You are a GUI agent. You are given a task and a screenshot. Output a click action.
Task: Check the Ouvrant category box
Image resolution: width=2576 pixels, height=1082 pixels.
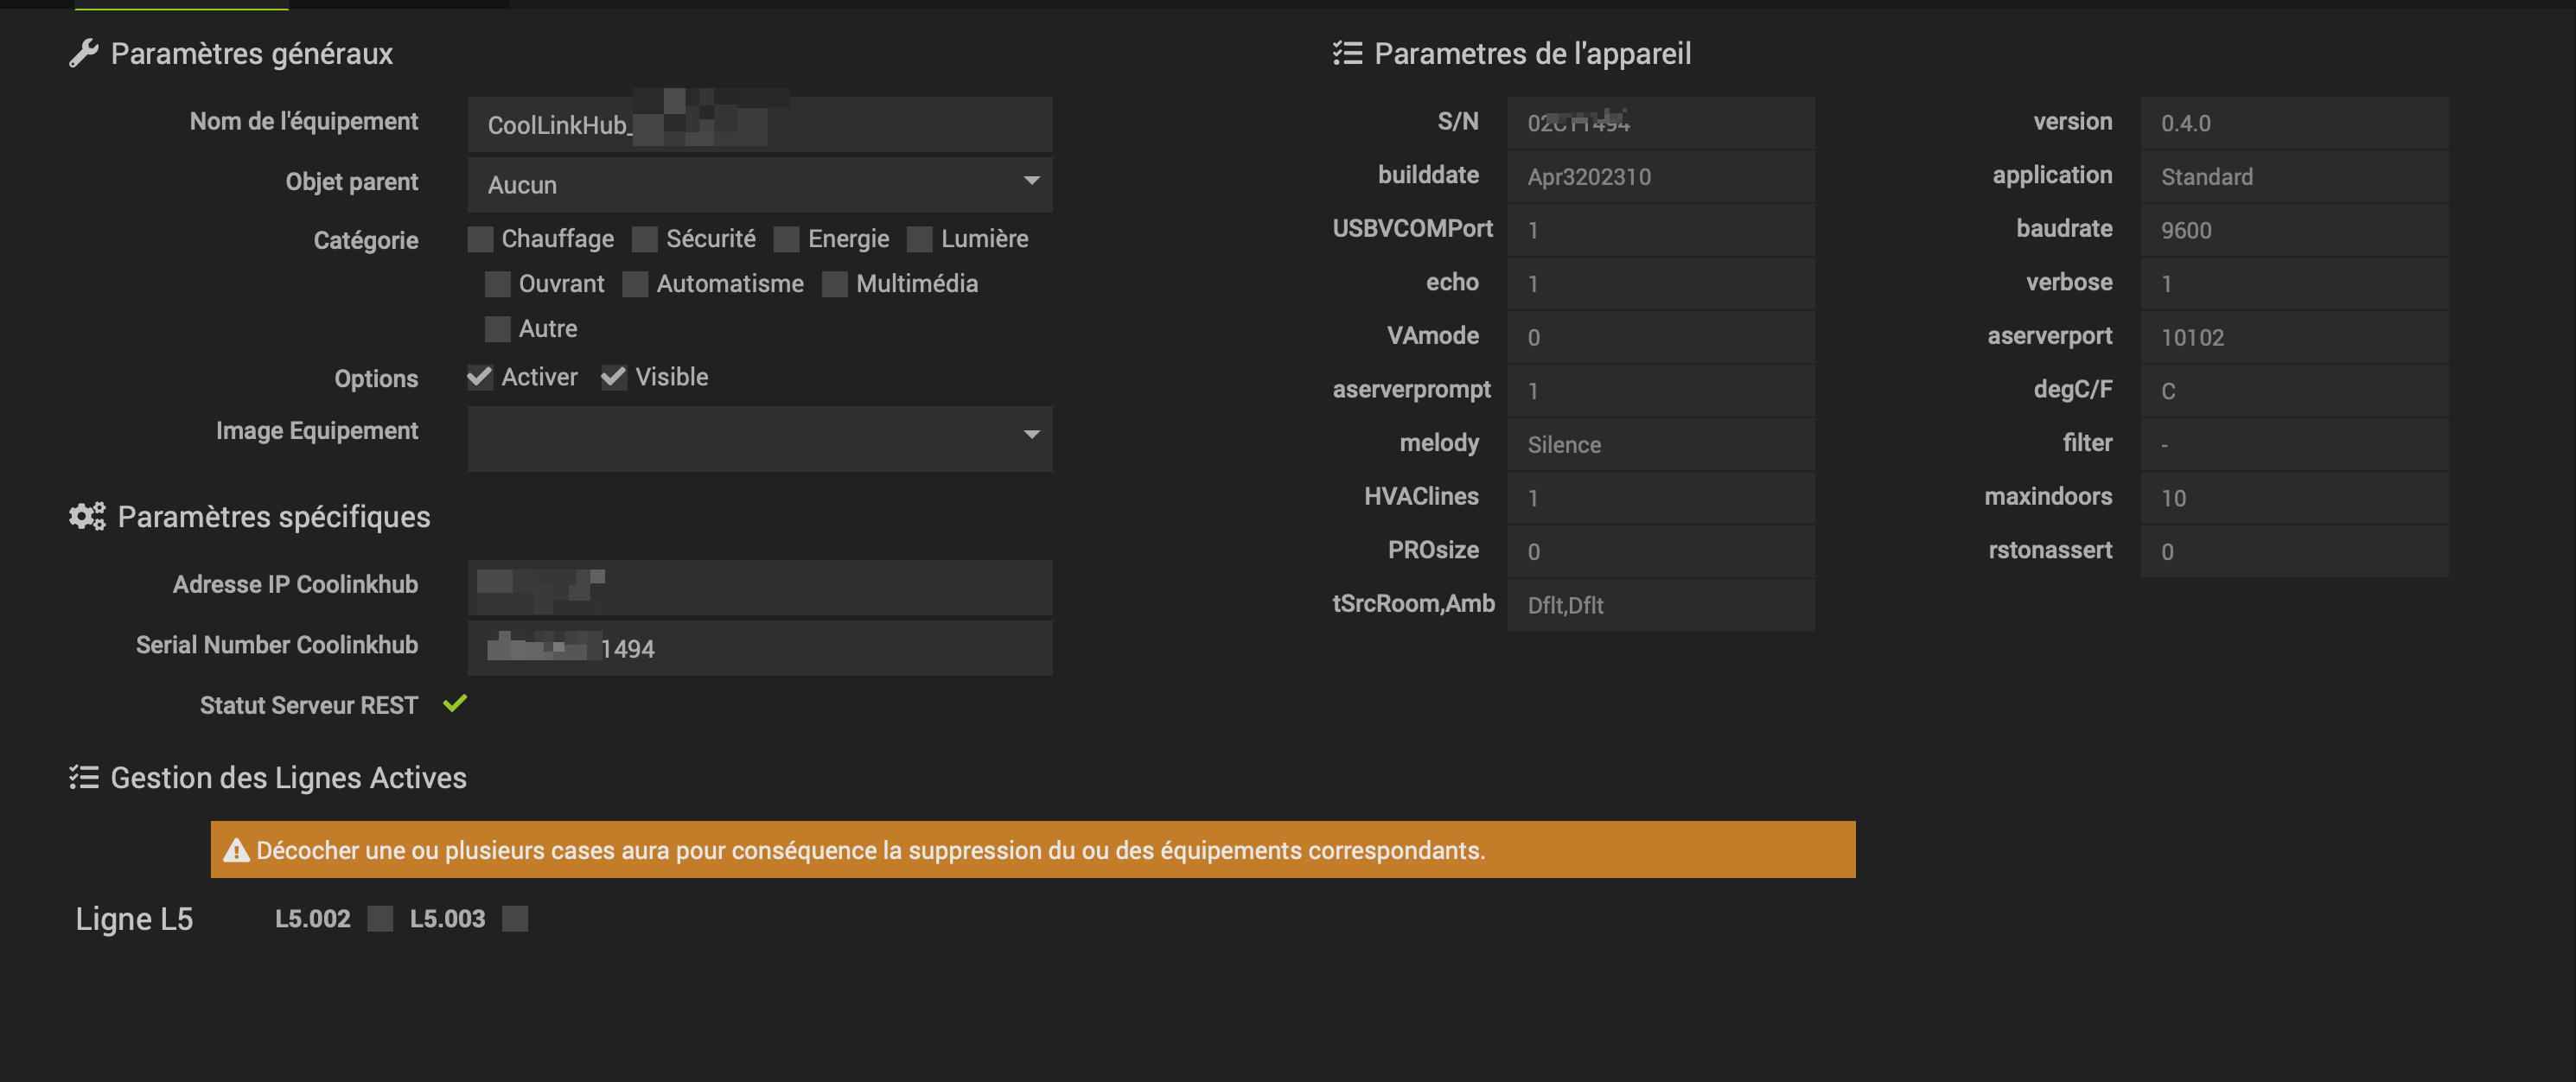(498, 284)
